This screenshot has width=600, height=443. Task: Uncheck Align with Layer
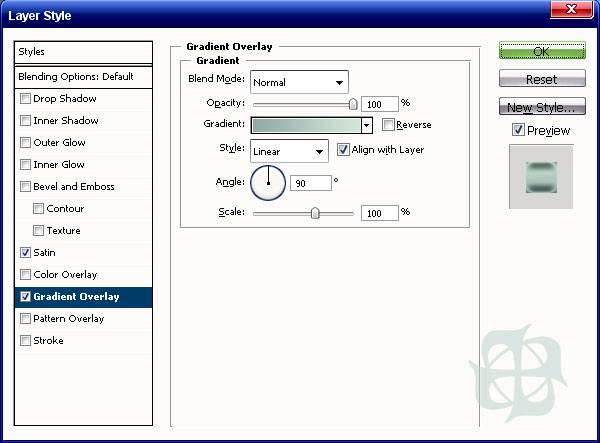(x=343, y=150)
